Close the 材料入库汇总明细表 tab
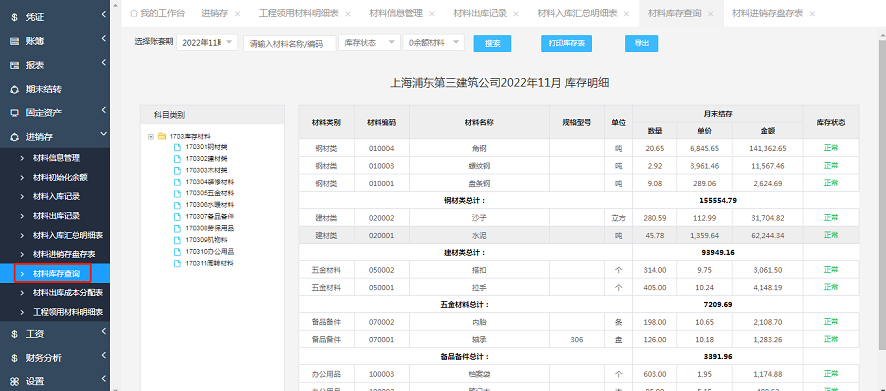The height and width of the screenshot is (391, 886). (626, 14)
